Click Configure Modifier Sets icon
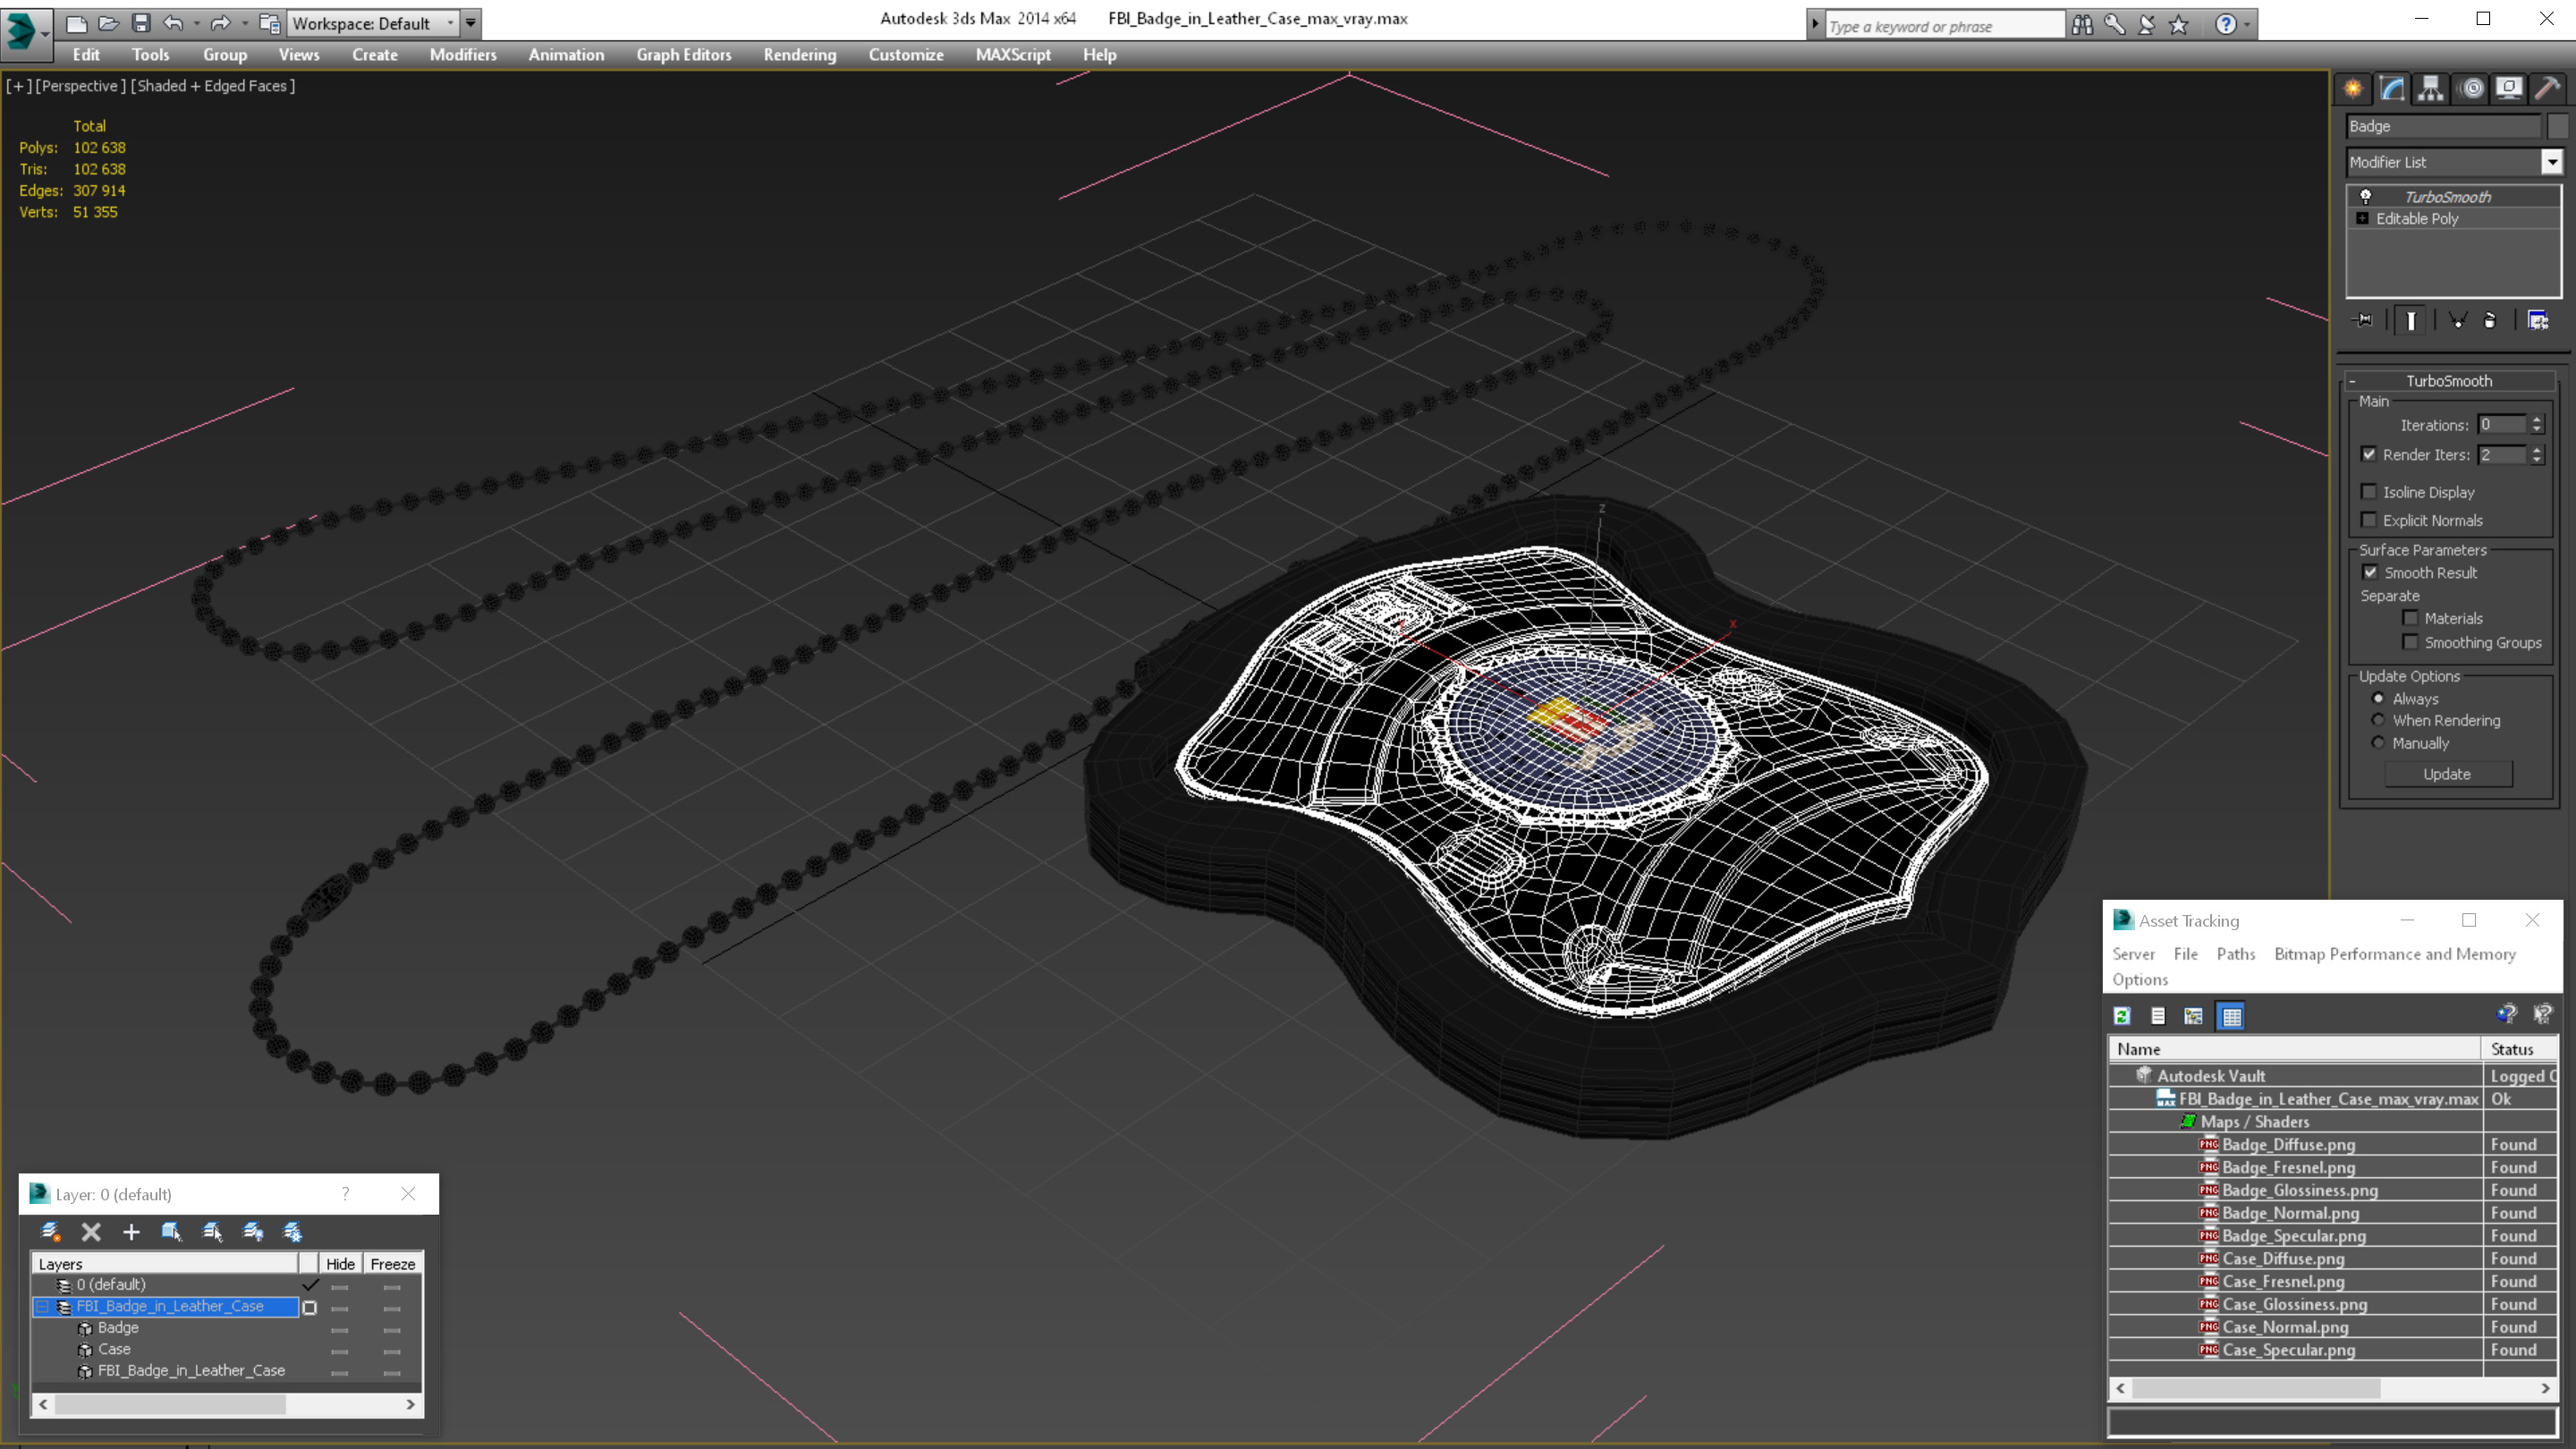Screen dimensions: 2576x1449 (2538, 320)
